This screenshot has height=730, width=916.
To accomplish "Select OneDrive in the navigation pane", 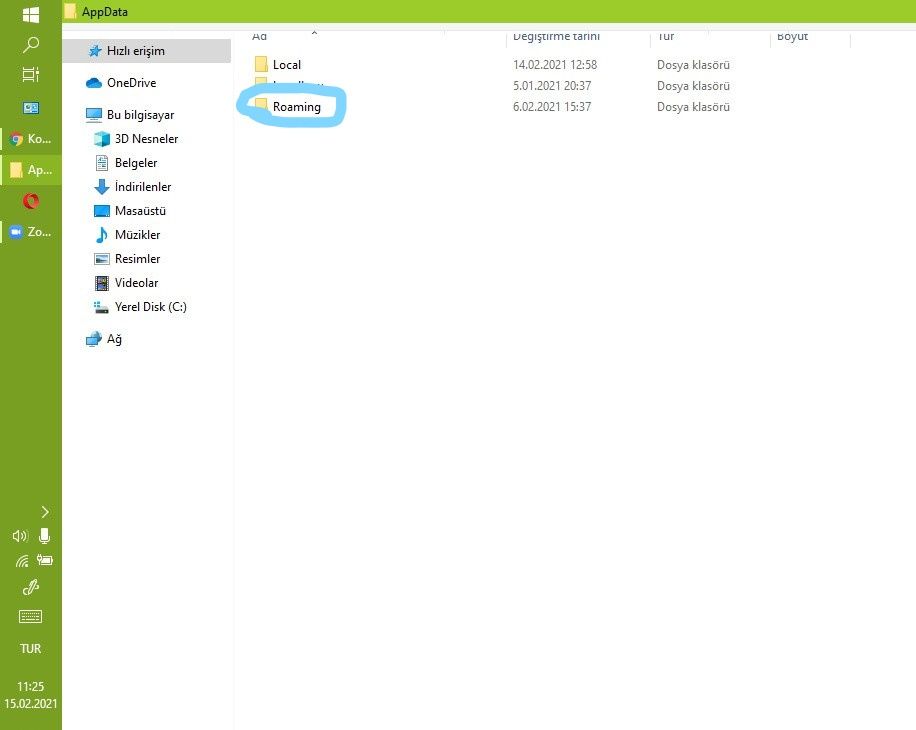I will click(131, 83).
